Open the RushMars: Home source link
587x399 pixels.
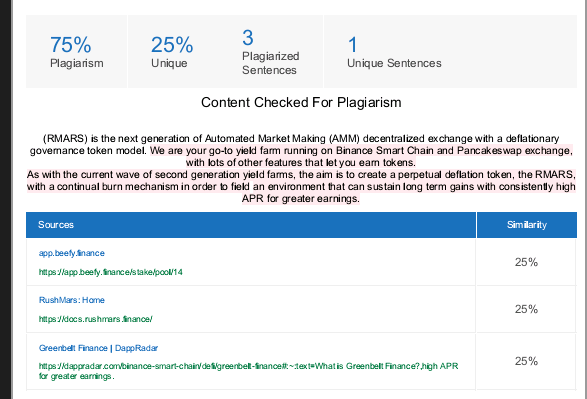(72, 300)
